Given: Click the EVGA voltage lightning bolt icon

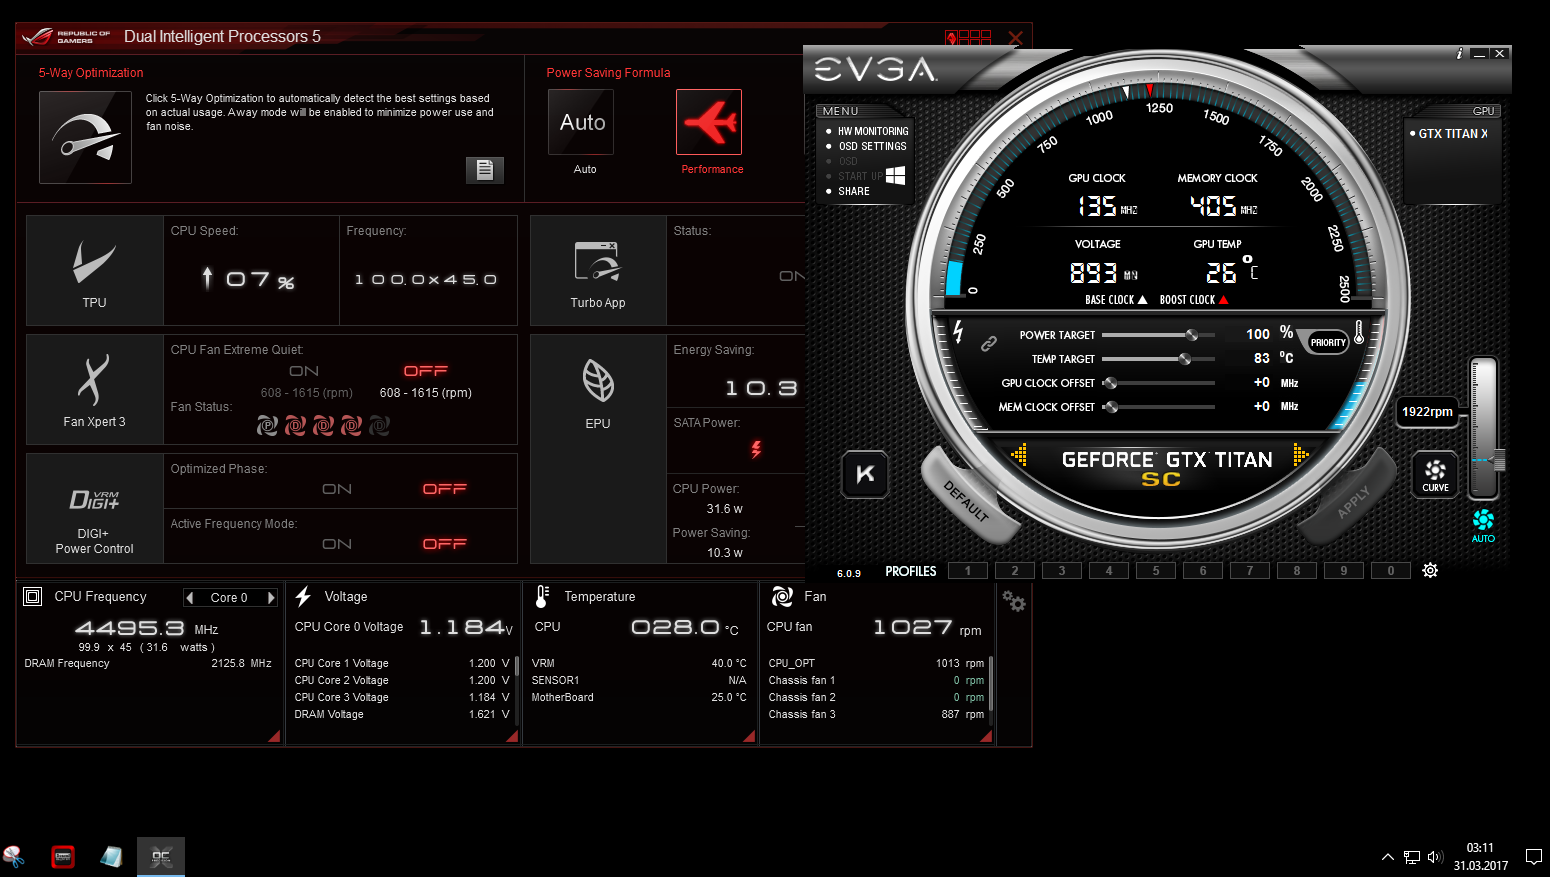Looking at the screenshot, I should pos(958,331).
